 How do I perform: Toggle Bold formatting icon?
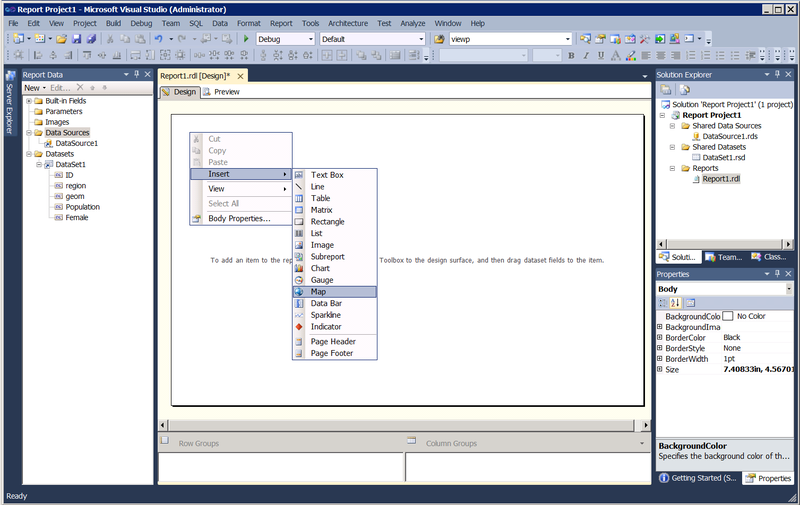click(571, 56)
